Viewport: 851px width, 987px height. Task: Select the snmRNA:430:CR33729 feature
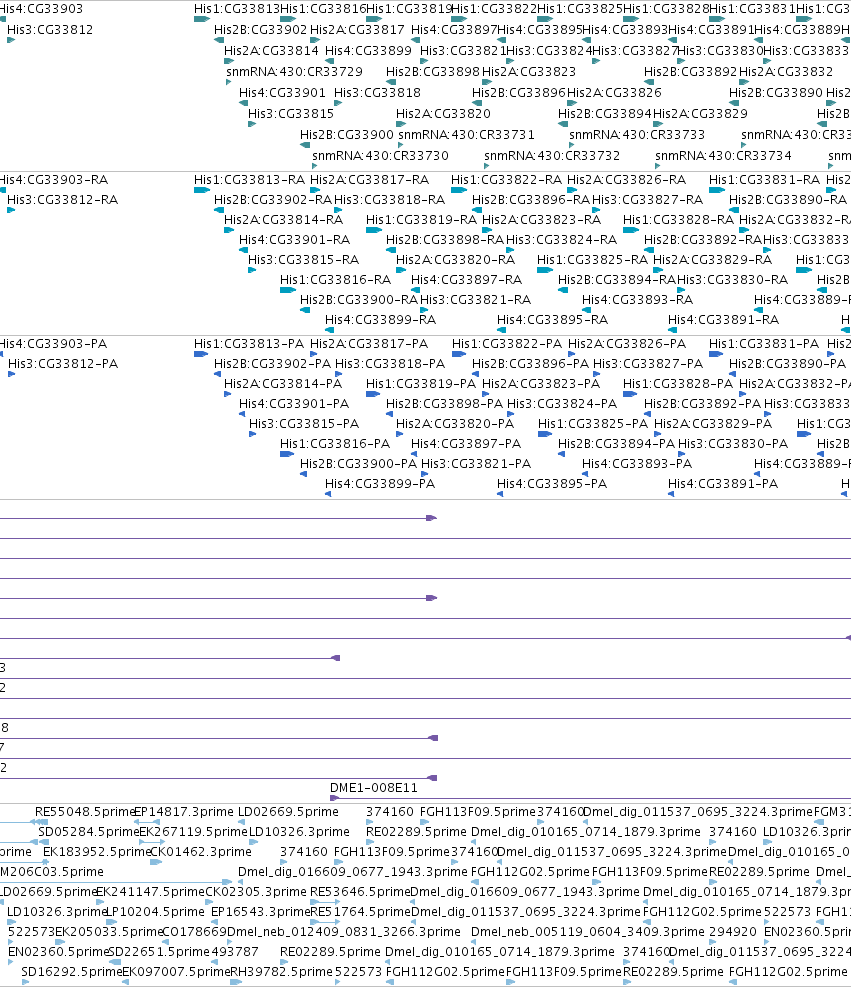click(295, 72)
